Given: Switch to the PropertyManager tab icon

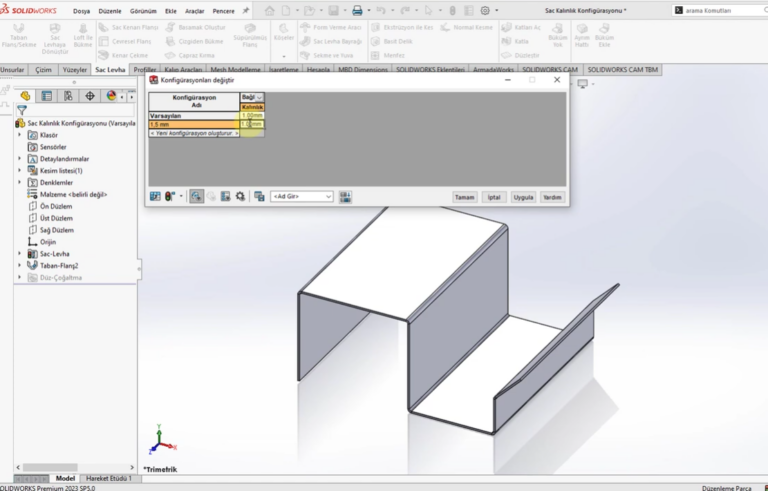Looking at the screenshot, I should tap(47, 96).
